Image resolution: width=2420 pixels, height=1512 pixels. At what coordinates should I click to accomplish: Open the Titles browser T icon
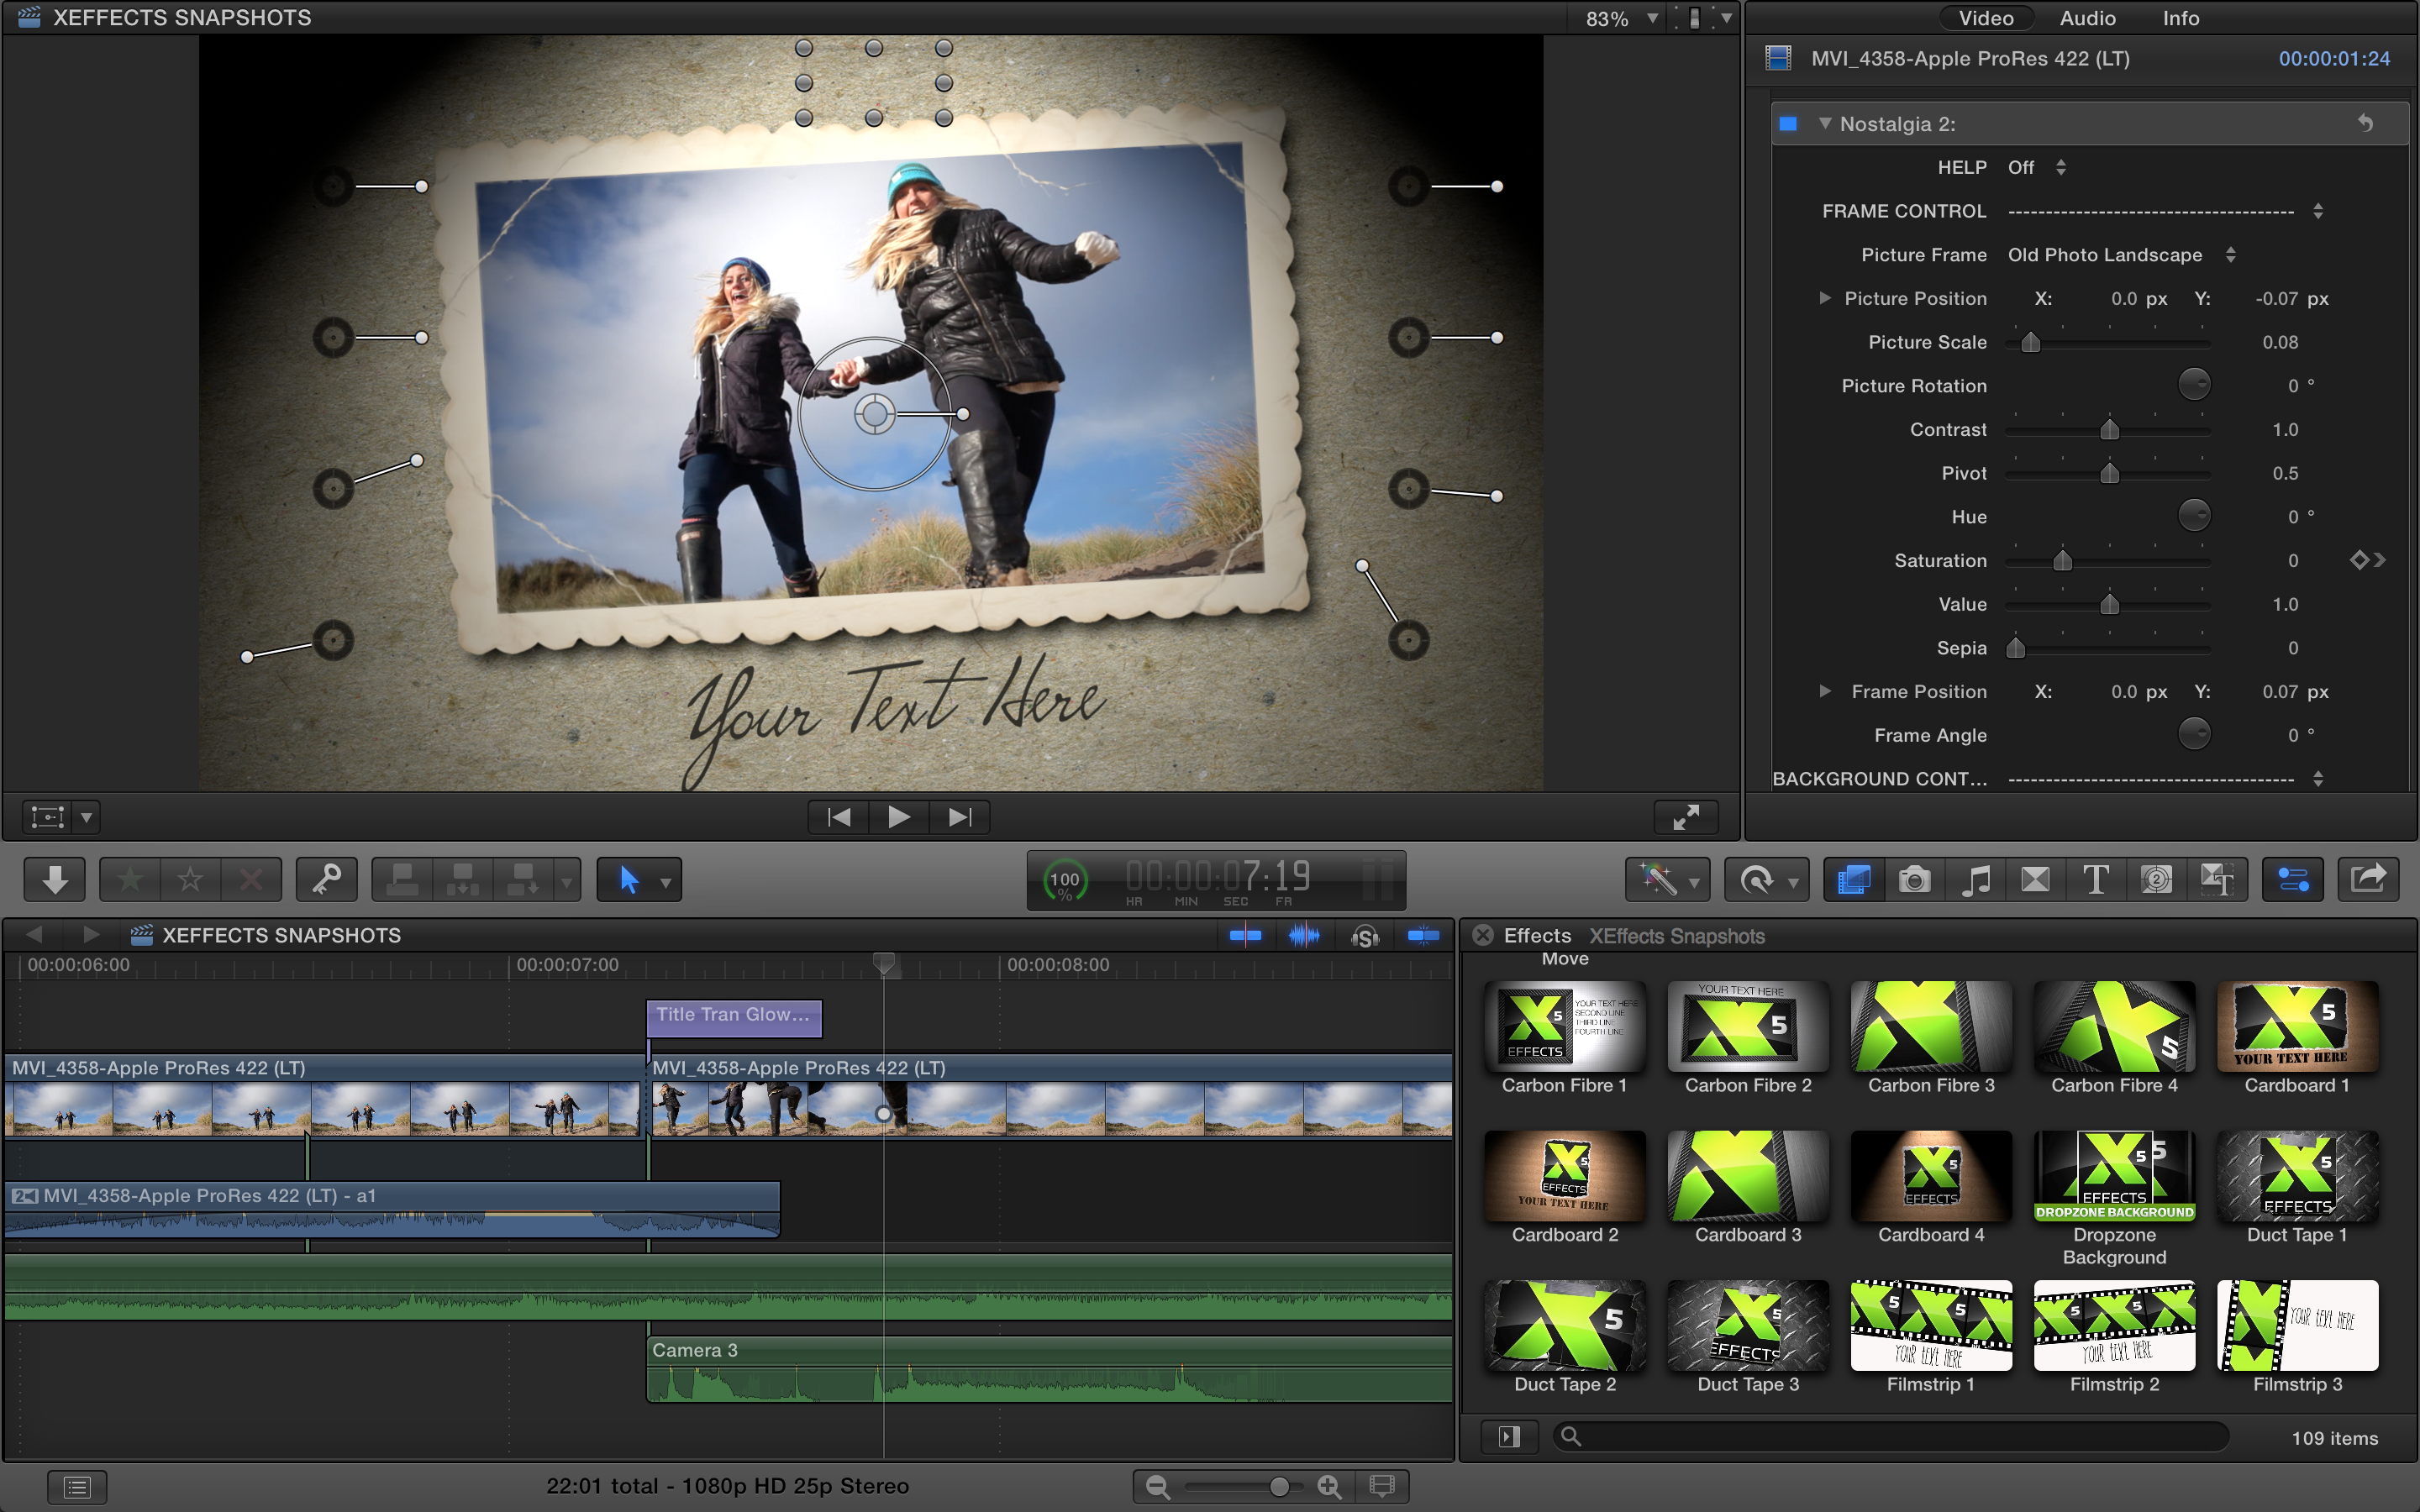click(2096, 880)
